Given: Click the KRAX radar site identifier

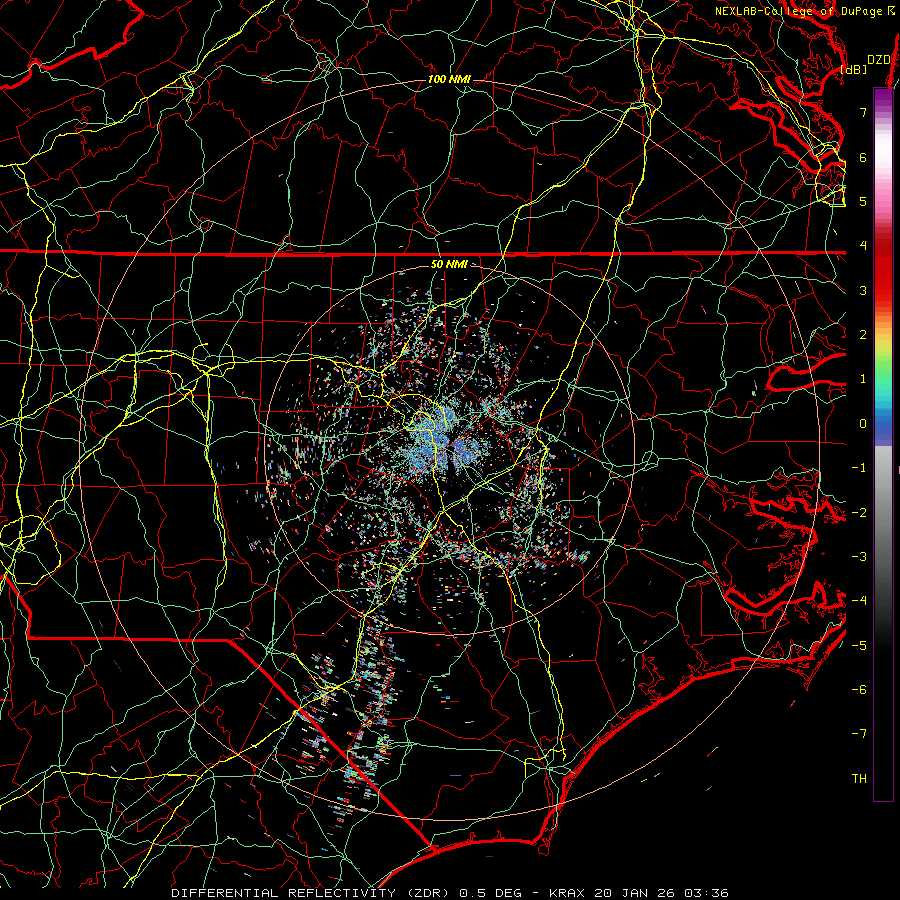Looking at the screenshot, I should pos(568,893).
